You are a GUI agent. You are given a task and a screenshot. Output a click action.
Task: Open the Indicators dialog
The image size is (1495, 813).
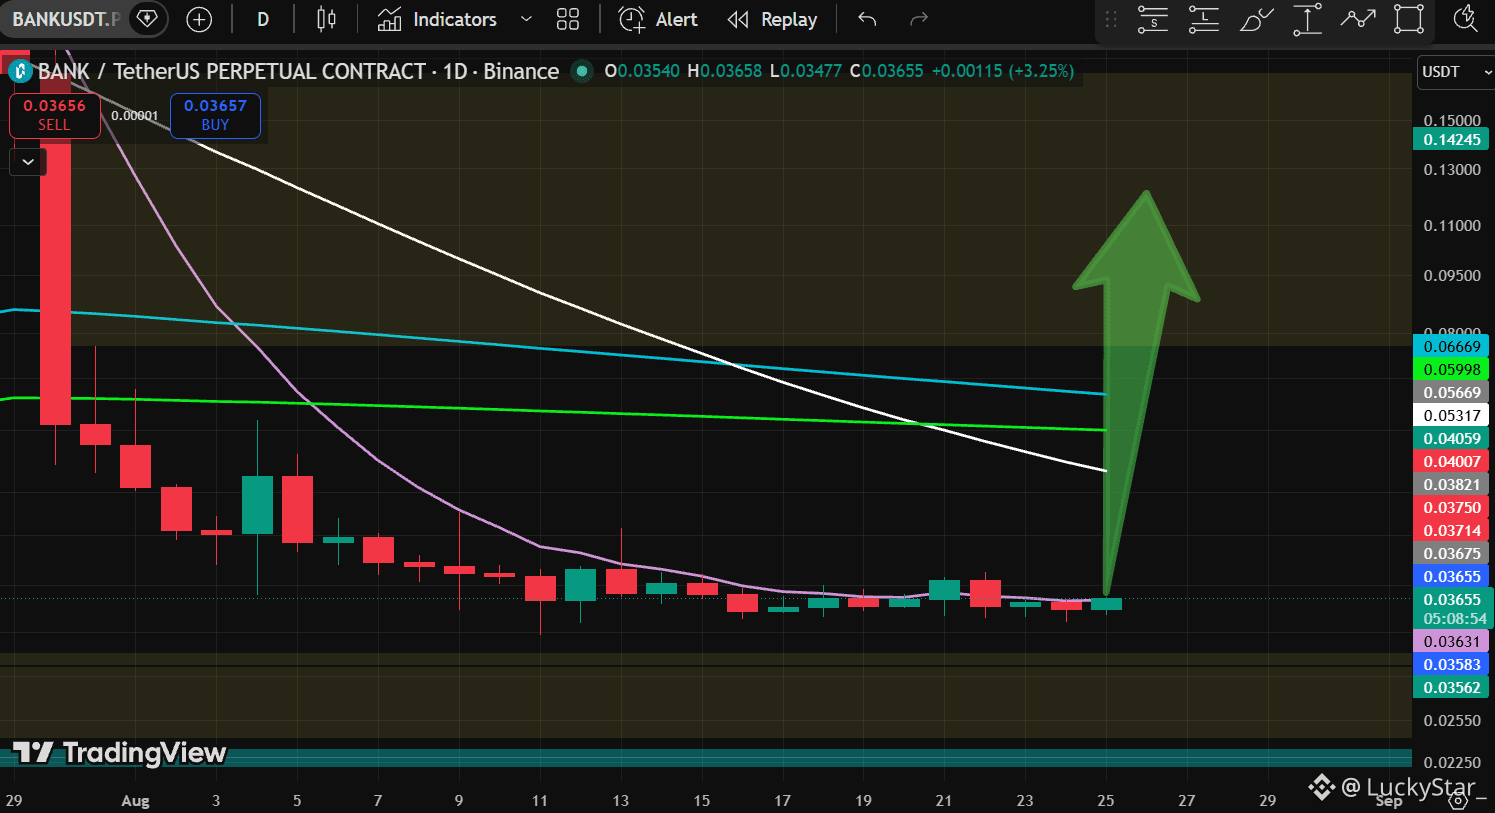437,19
